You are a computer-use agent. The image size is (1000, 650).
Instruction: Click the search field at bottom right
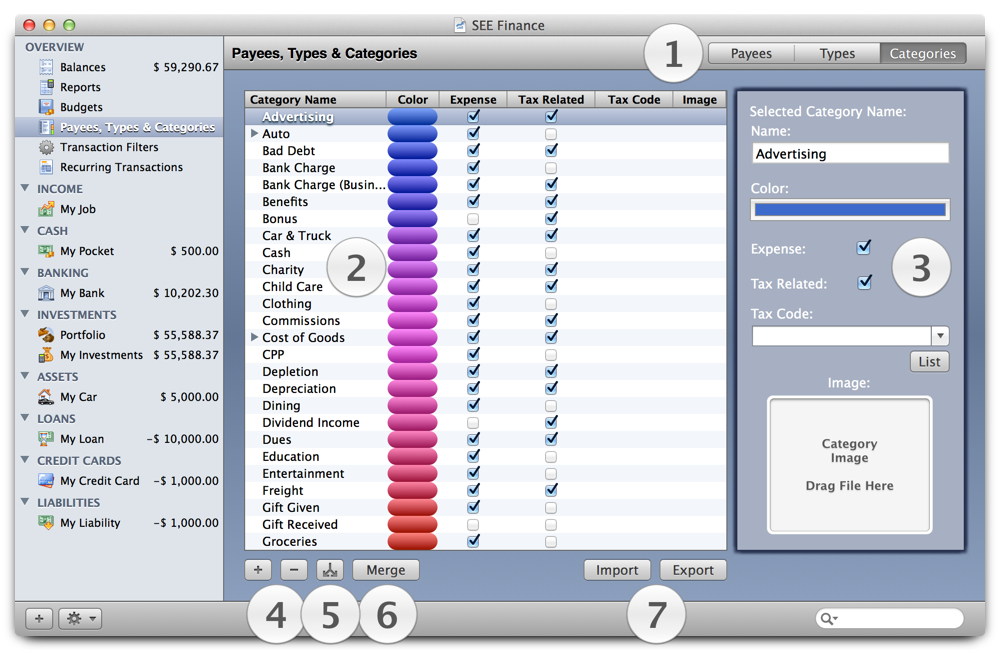tap(889, 618)
